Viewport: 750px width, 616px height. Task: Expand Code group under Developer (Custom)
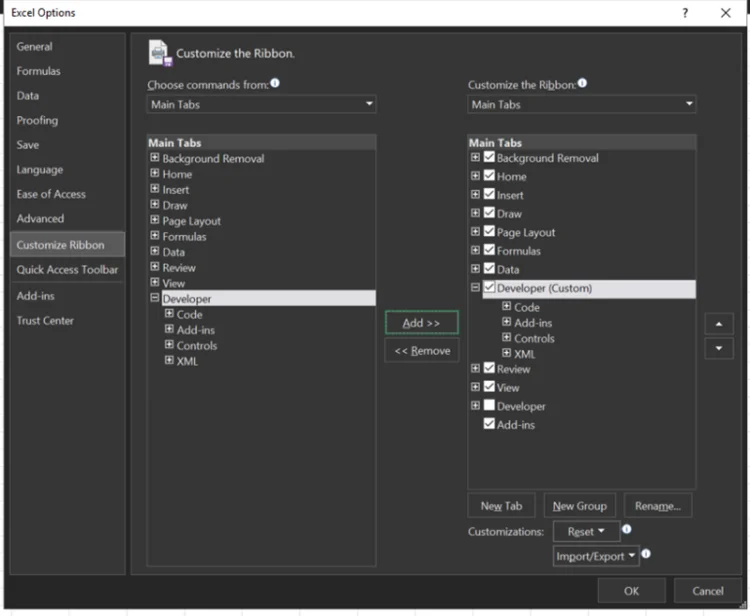pos(507,306)
